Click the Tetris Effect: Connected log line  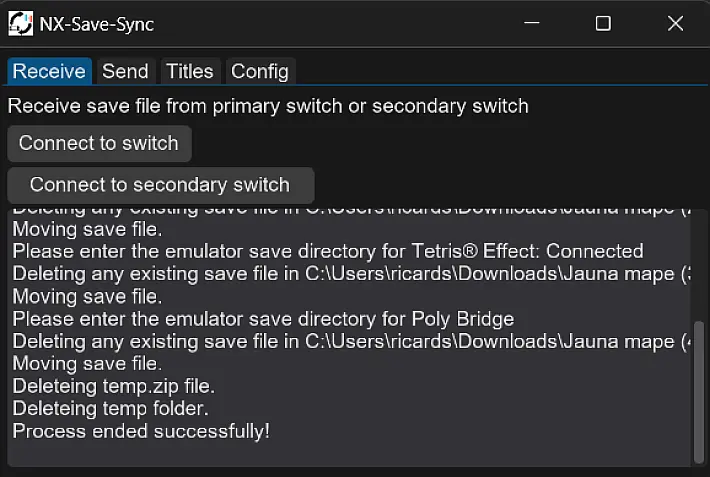click(x=328, y=251)
